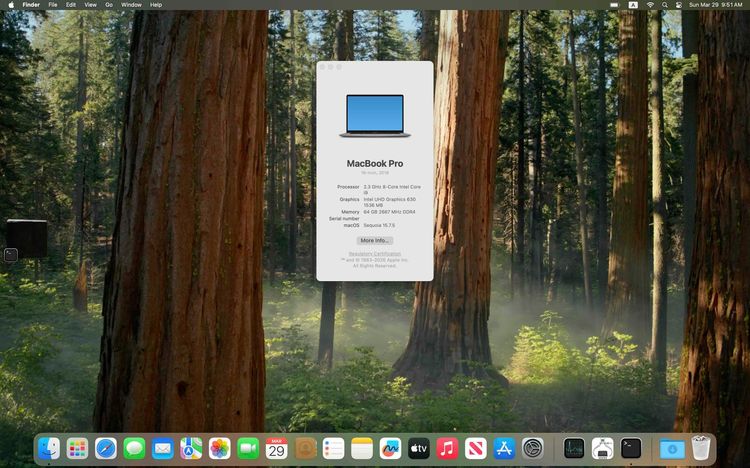Screen dimensions: 750x468
Task: Open Terminal from the Dock
Action: 631,449
